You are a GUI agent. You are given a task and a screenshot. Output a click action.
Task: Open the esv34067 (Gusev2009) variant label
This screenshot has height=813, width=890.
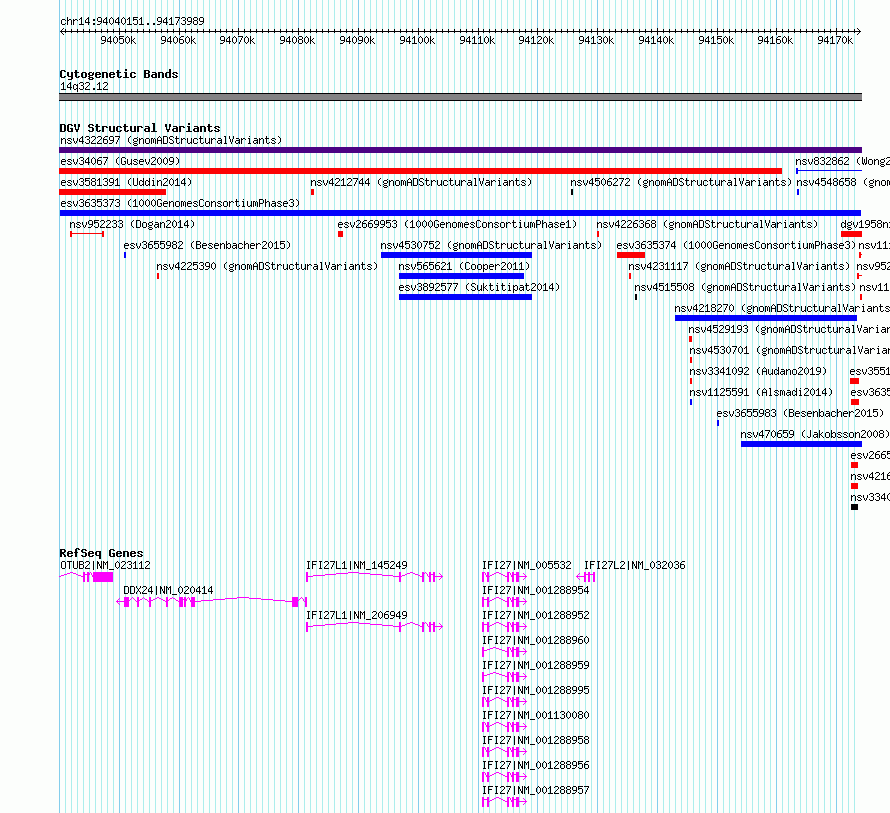tap(120, 161)
